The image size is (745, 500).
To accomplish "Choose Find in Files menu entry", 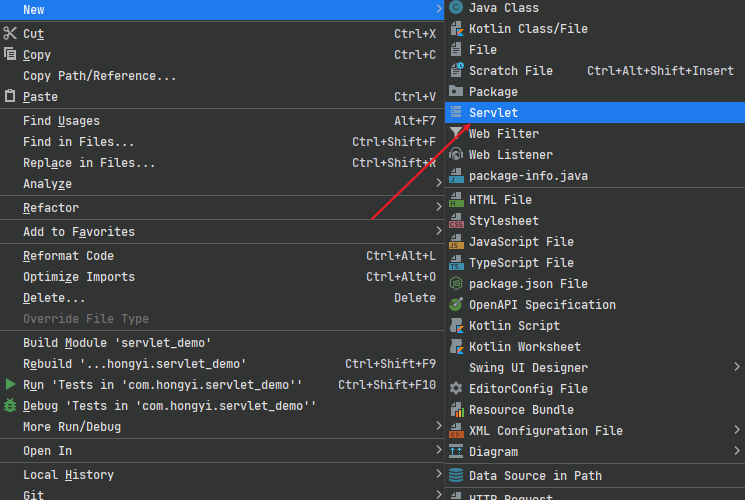I will click(78, 142).
